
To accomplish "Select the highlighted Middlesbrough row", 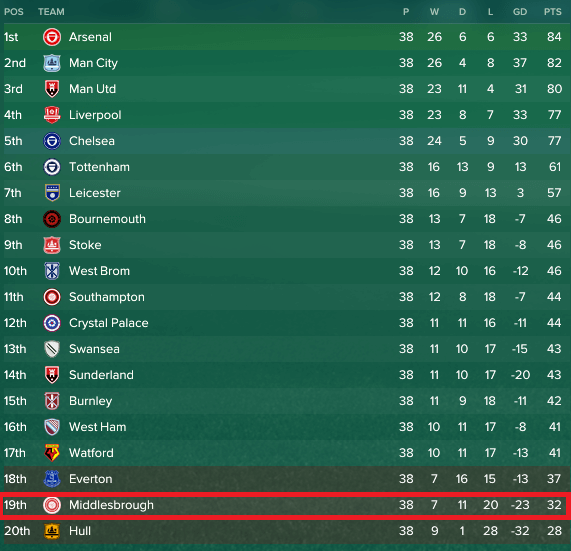I will click(x=284, y=505).
